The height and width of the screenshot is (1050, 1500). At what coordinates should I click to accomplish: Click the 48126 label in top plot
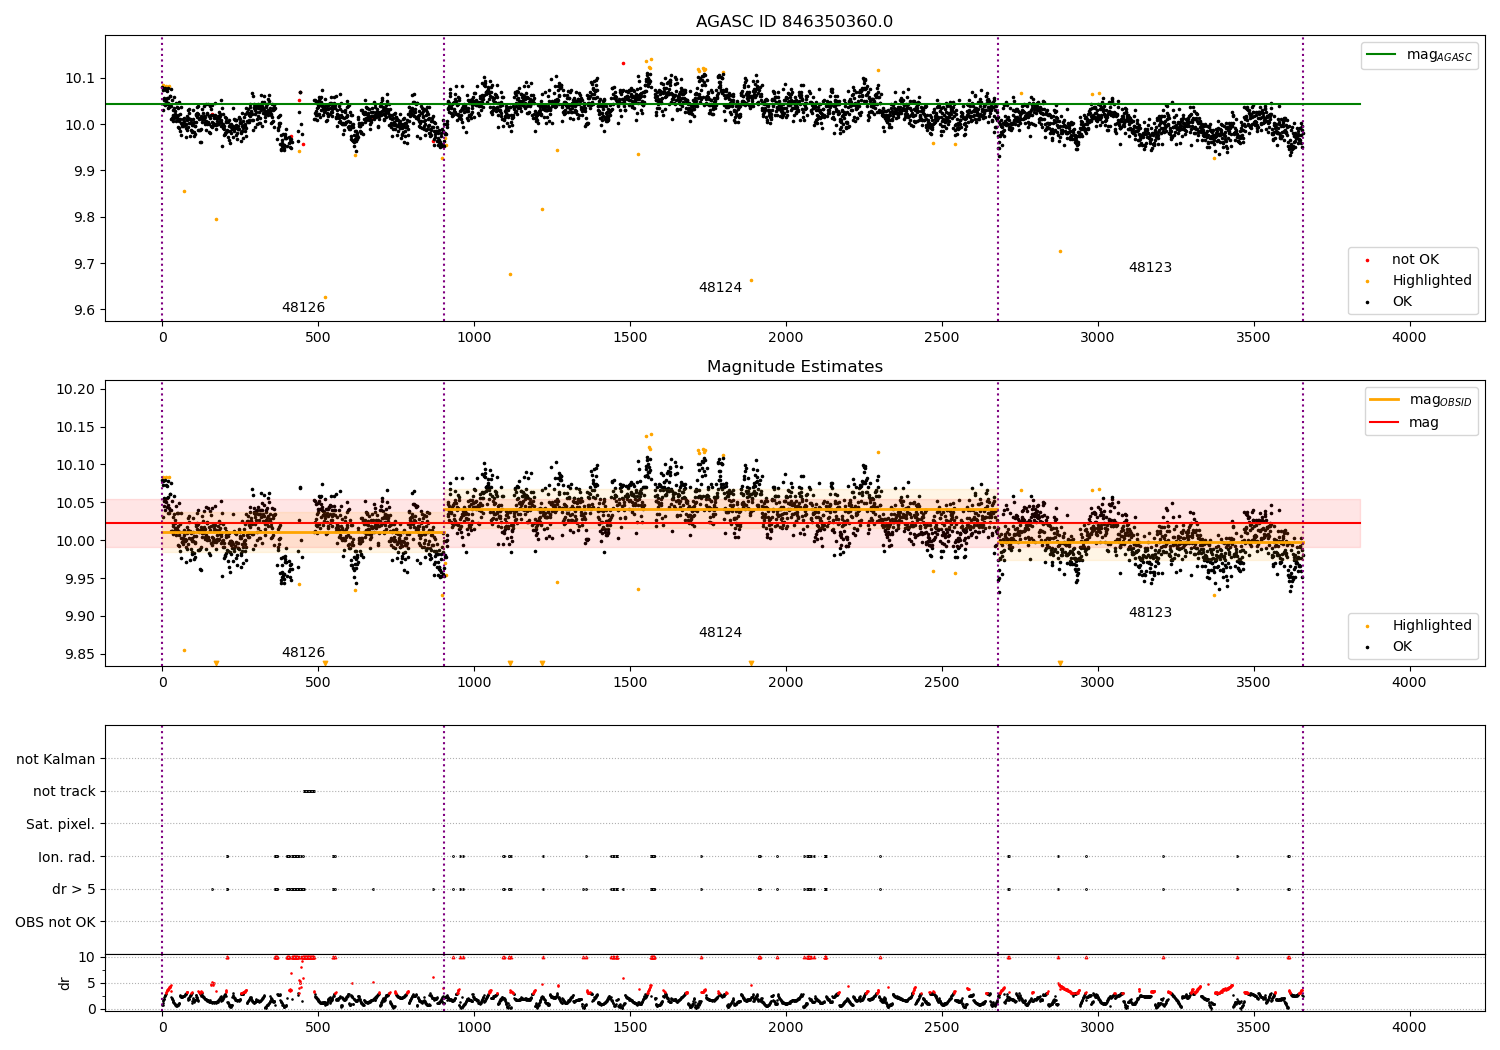click(303, 308)
